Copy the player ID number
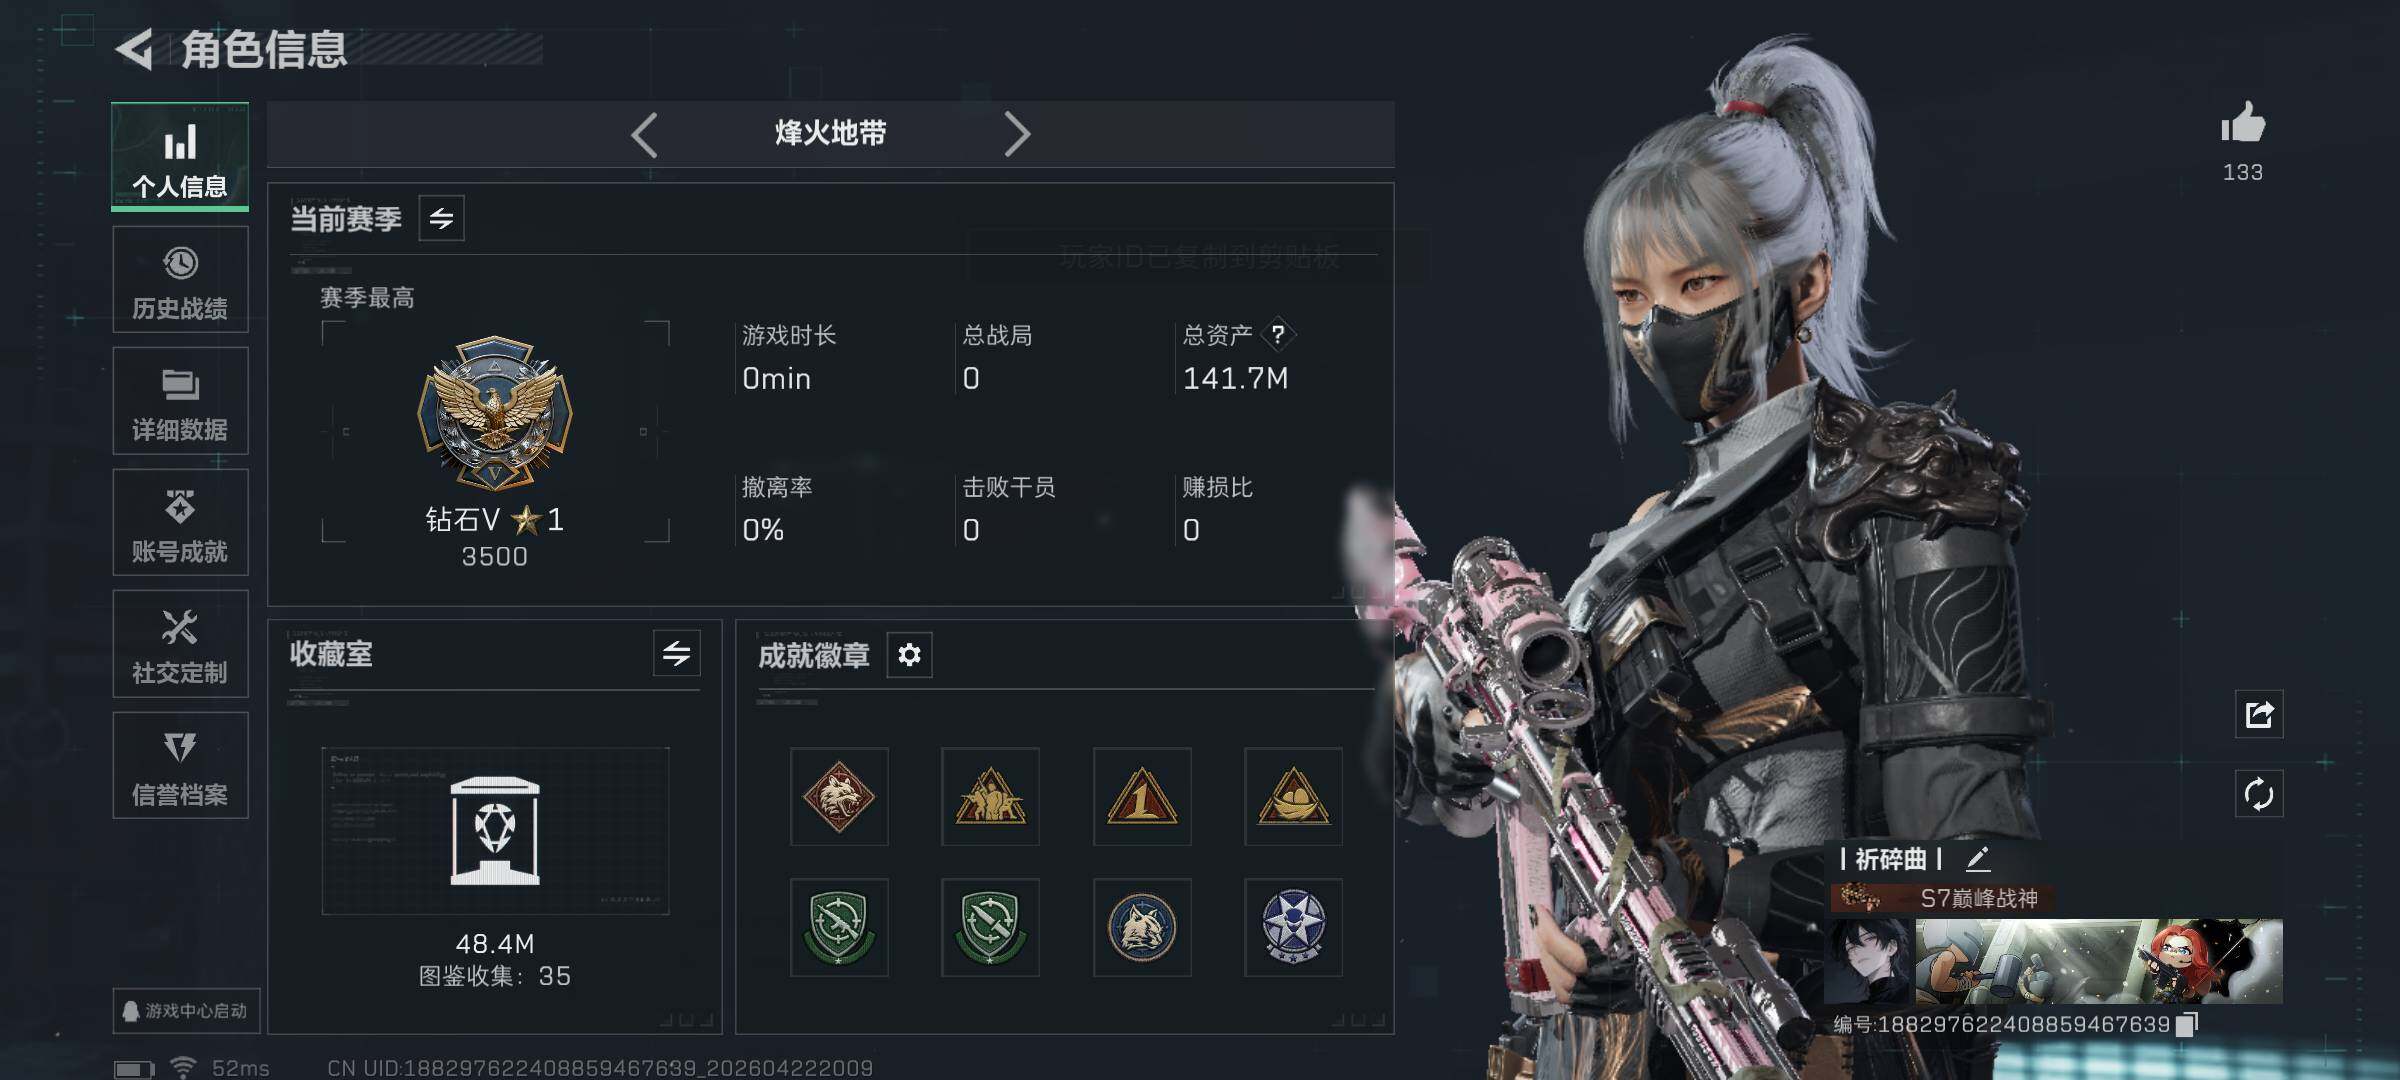The width and height of the screenshot is (2400, 1080). click(2187, 1025)
